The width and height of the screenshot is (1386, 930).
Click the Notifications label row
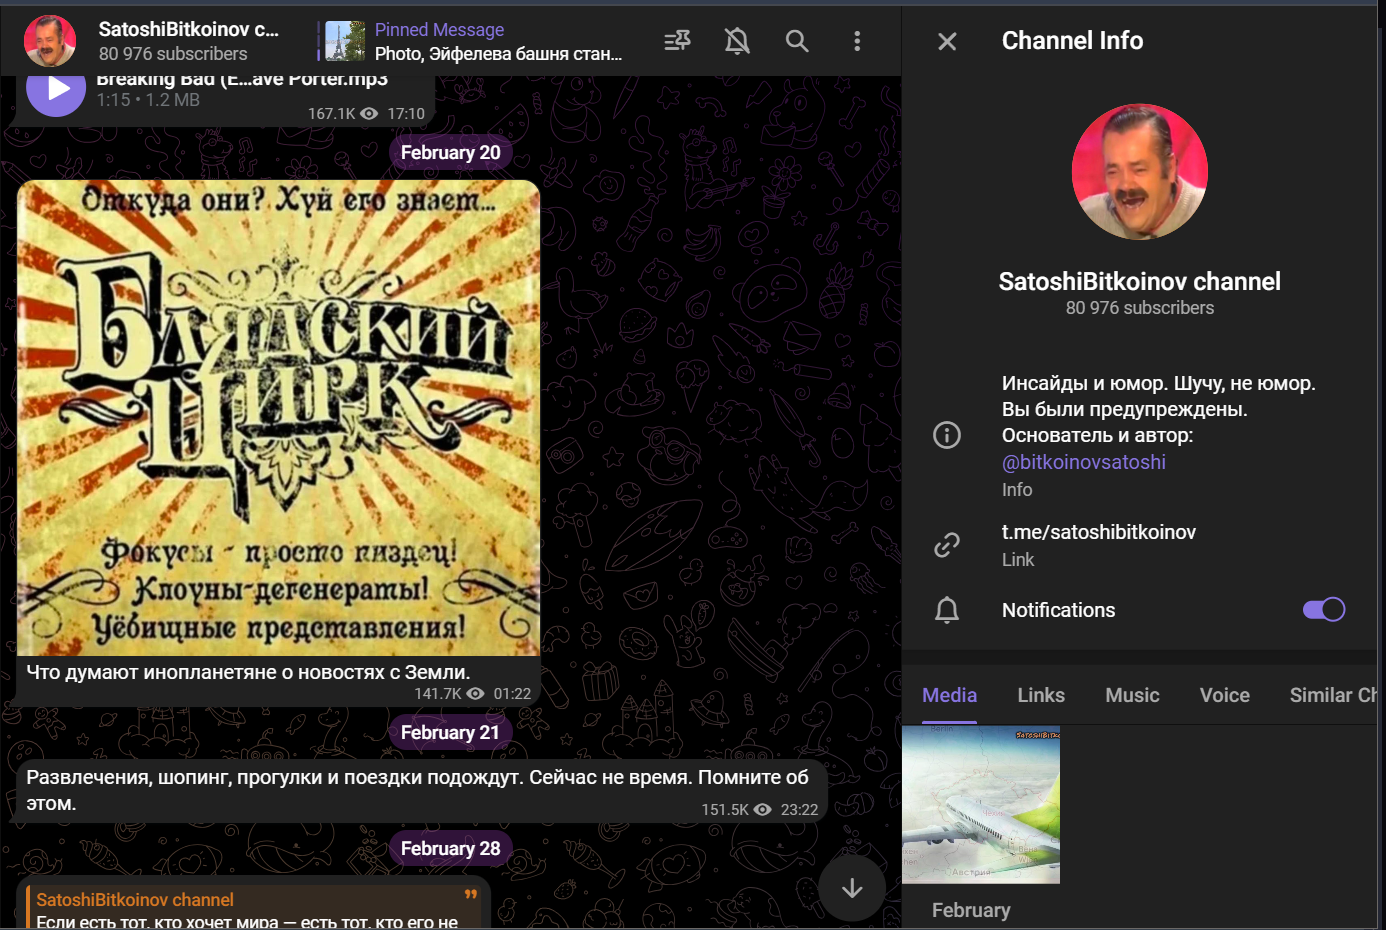click(x=1140, y=610)
